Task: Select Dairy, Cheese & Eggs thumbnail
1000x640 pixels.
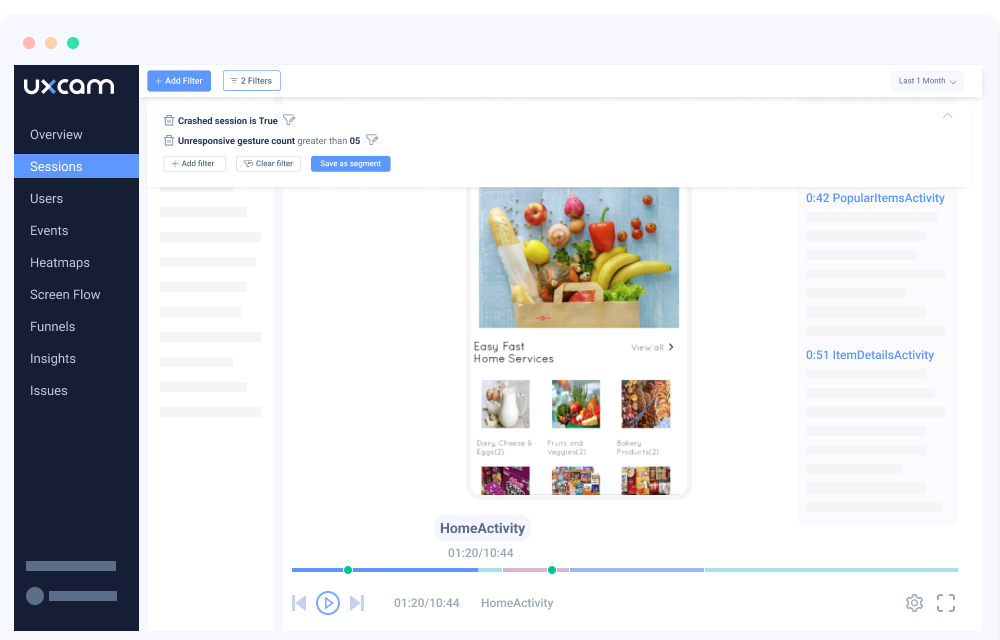Action: tap(505, 404)
